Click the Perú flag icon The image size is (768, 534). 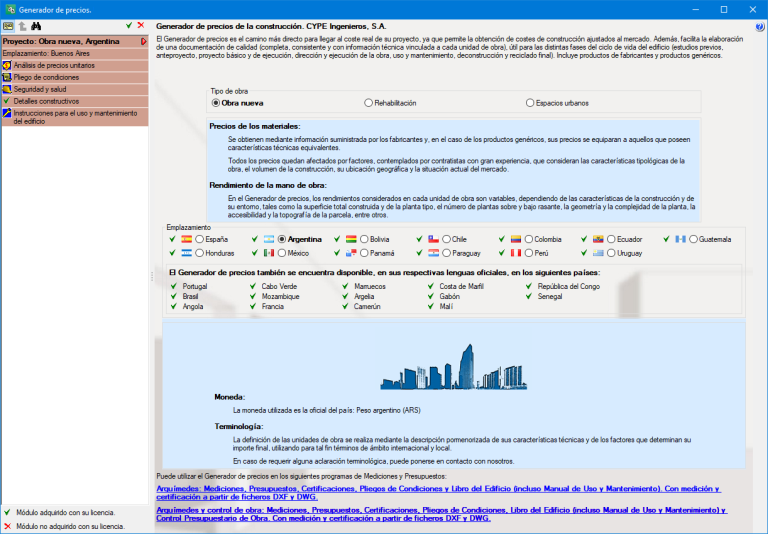[x=516, y=253]
